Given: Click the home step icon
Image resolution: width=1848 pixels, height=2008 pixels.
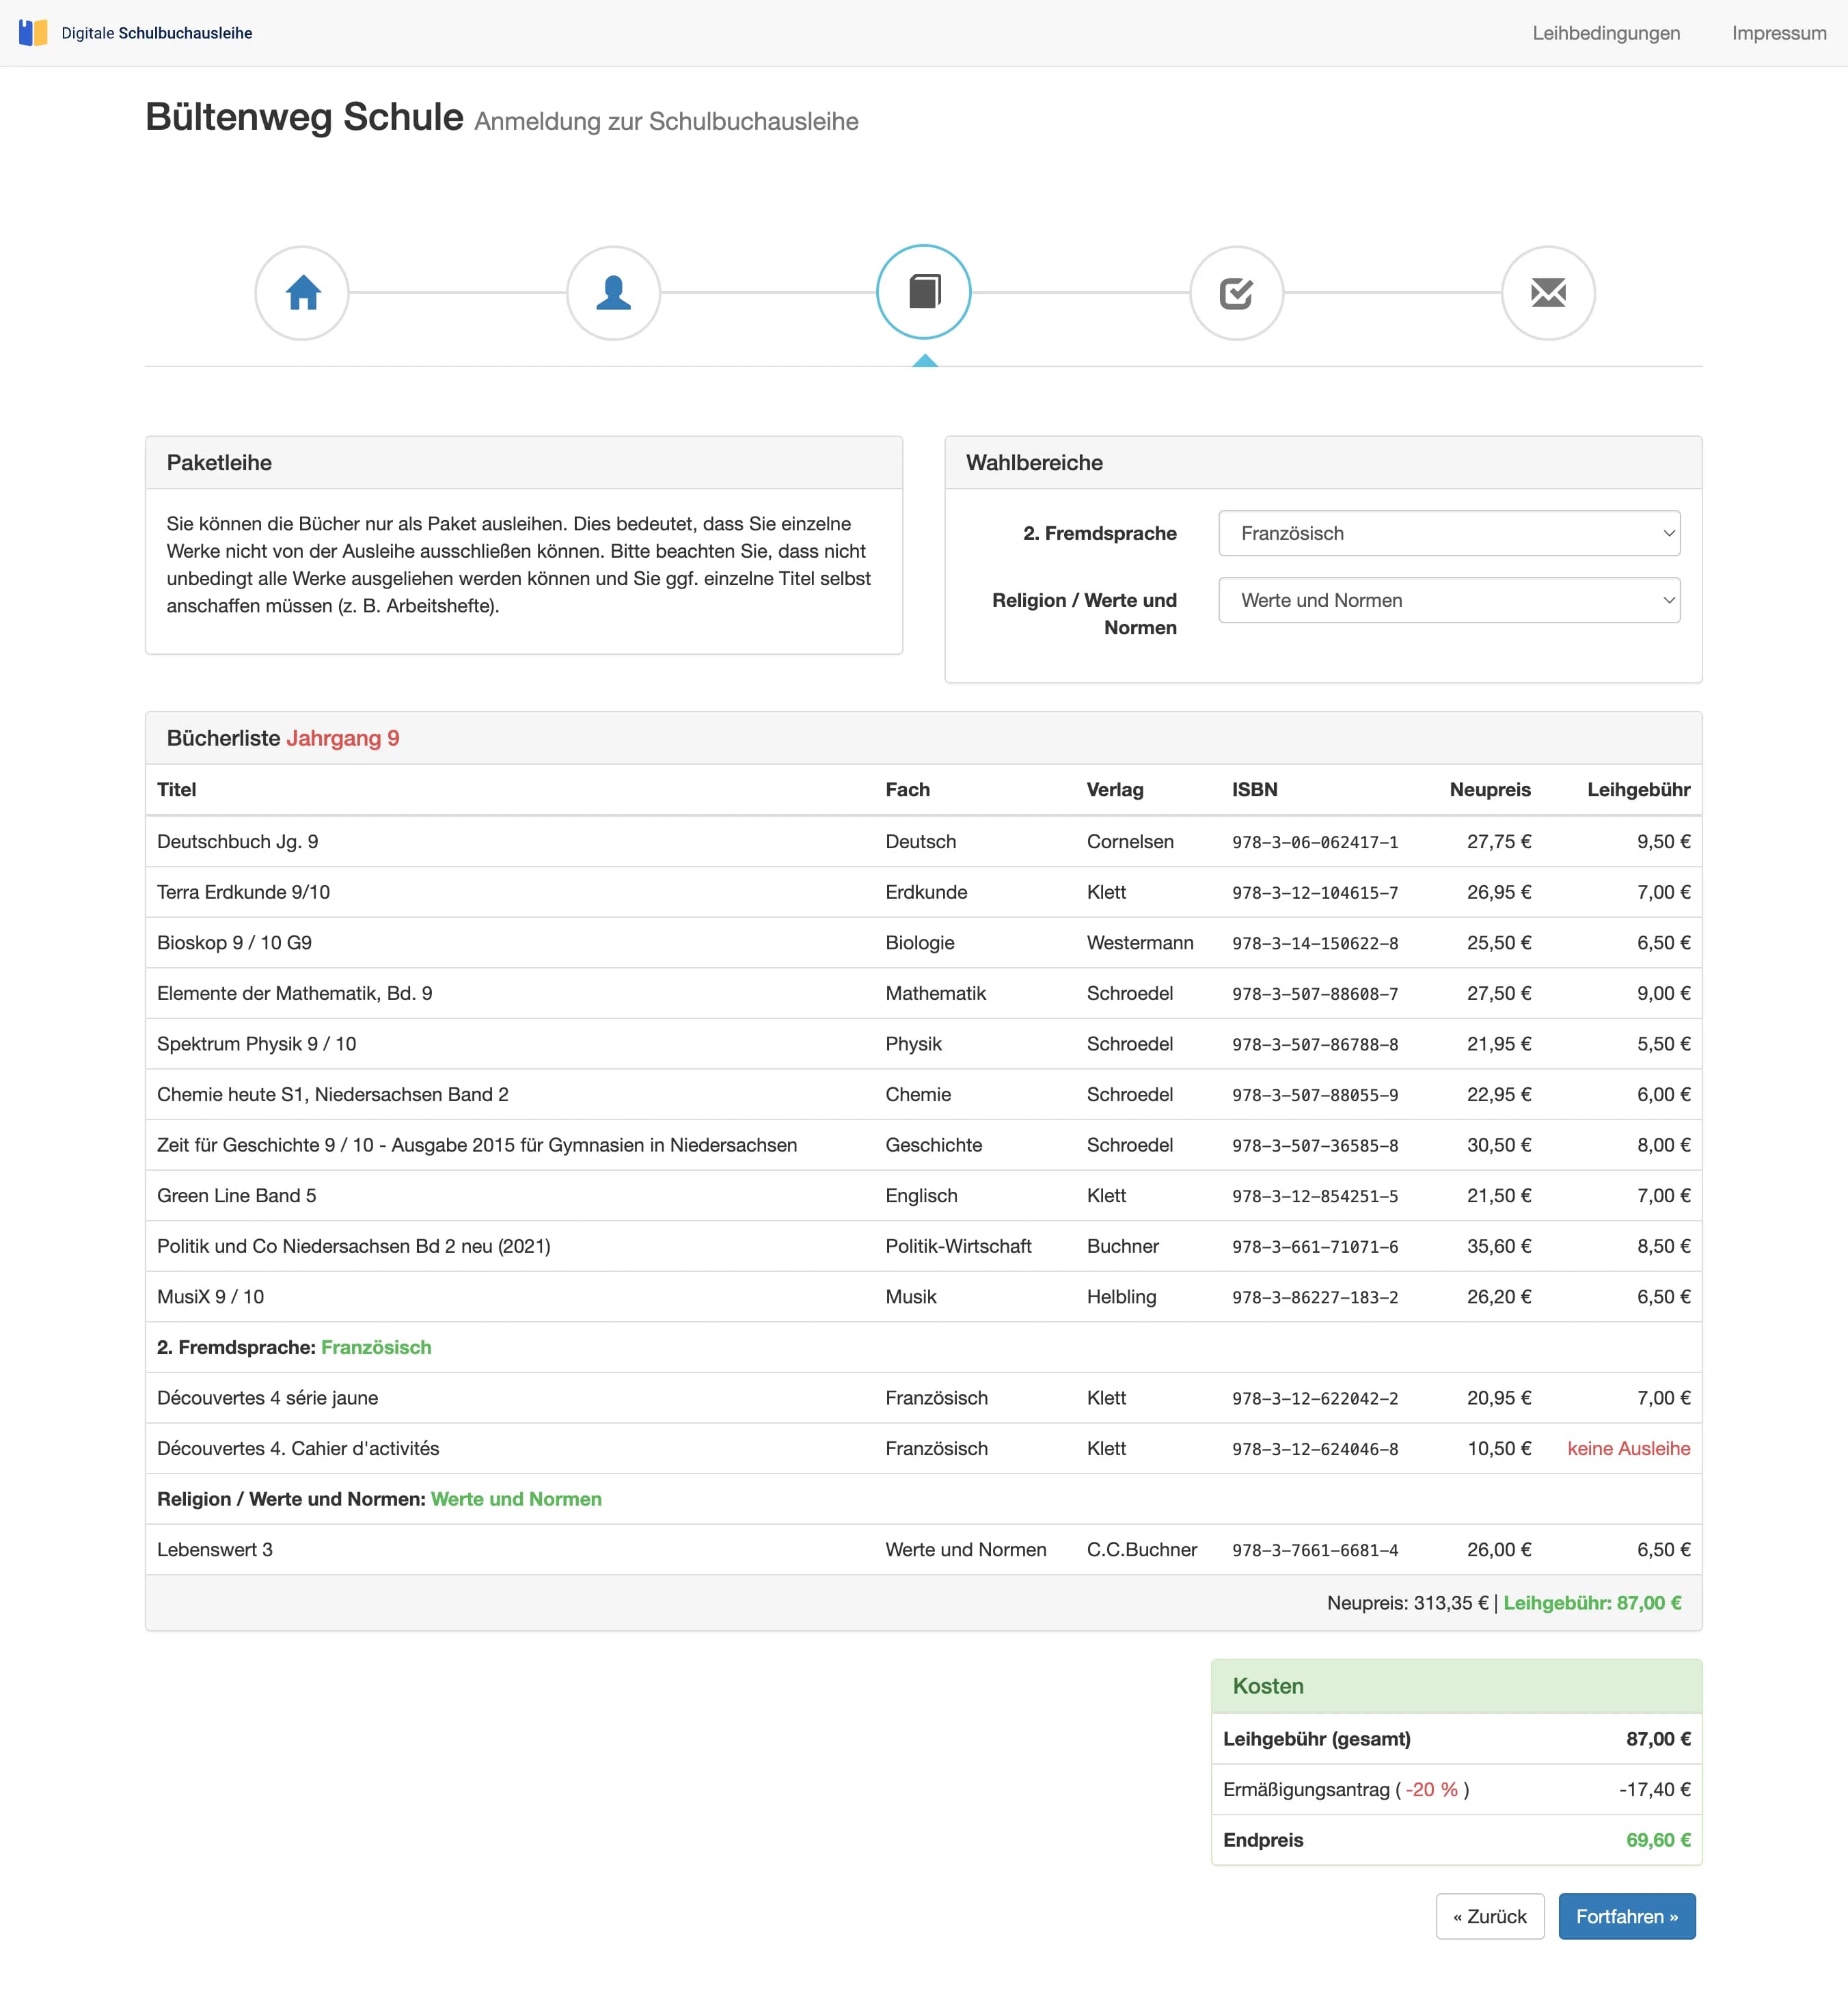Looking at the screenshot, I should [x=302, y=293].
